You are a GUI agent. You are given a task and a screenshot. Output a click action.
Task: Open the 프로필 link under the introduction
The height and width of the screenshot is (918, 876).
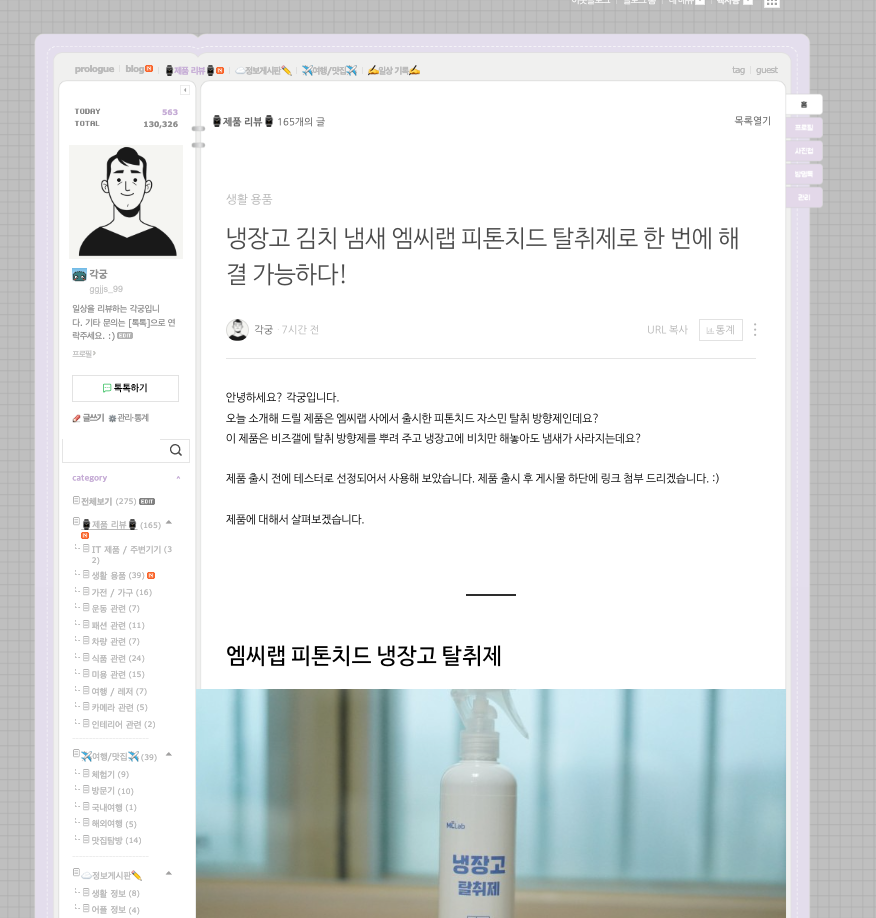(x=84, y=354)
